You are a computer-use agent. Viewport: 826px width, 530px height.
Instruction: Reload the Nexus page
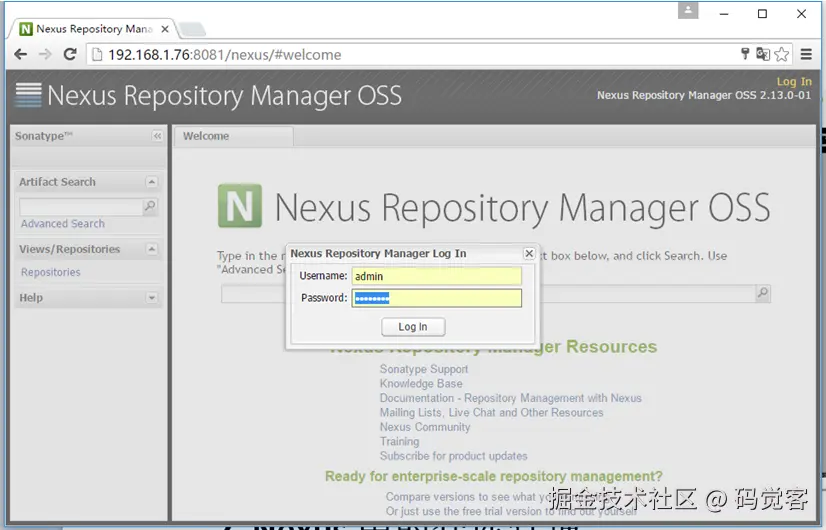(70, 54)
